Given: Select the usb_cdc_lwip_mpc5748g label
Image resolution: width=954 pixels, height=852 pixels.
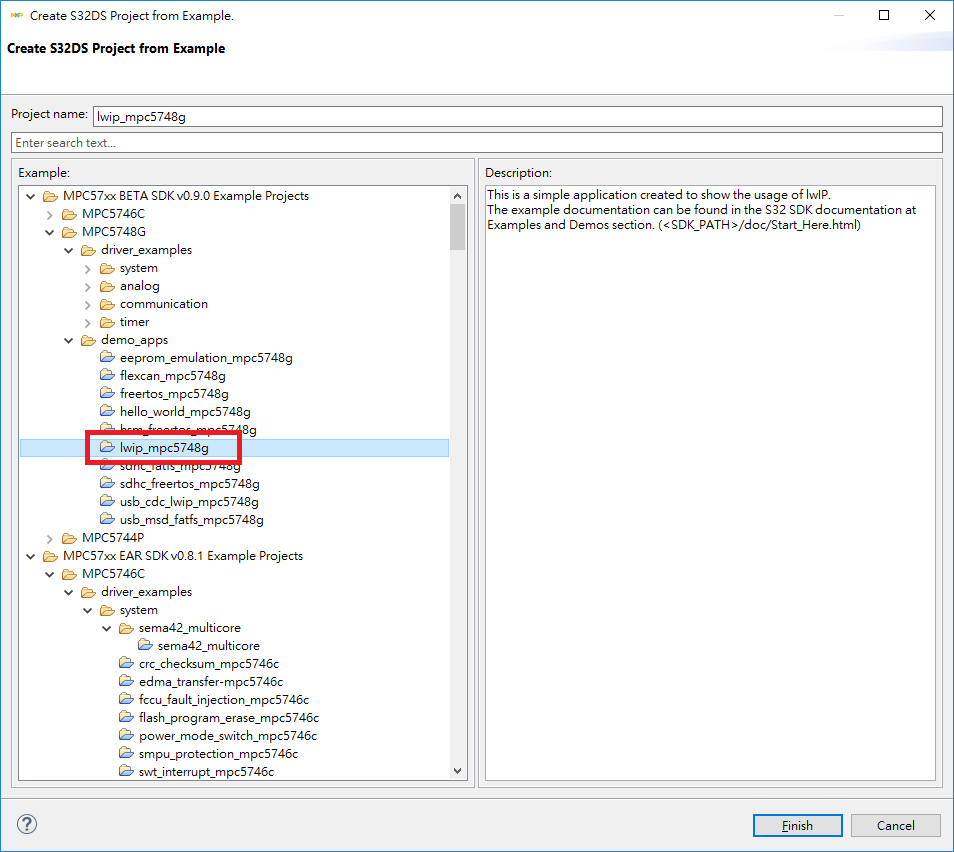Looking at the screenshot, I should point(189,502).
